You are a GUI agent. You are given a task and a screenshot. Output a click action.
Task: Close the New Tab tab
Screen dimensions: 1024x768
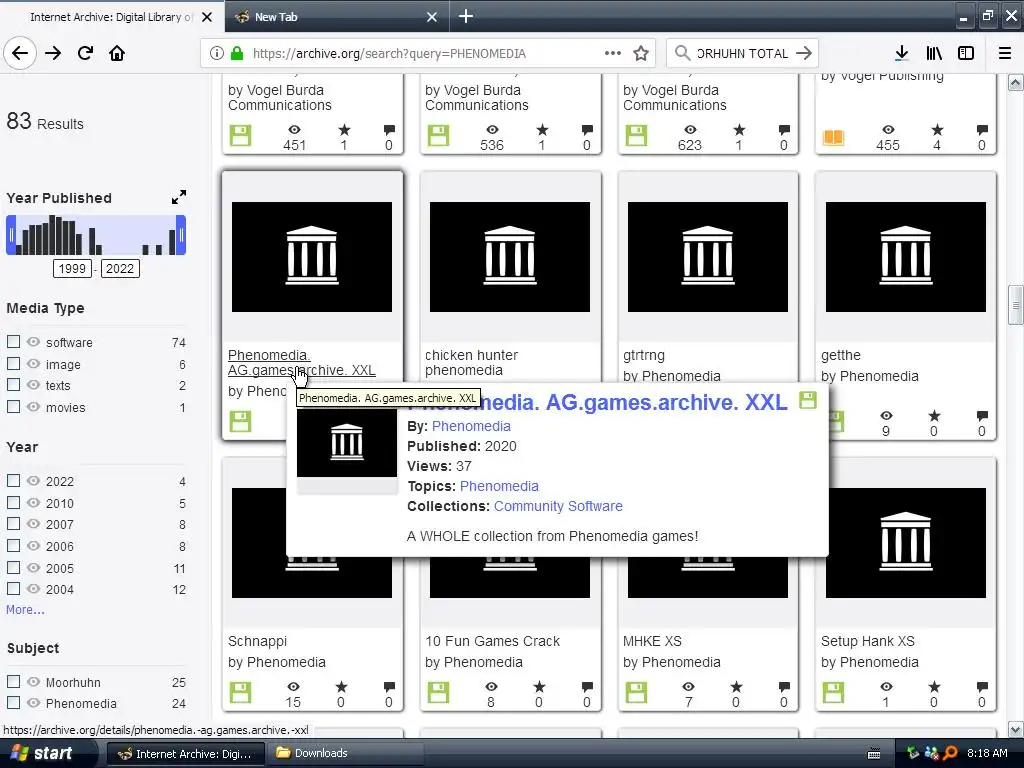click(432, 17)
